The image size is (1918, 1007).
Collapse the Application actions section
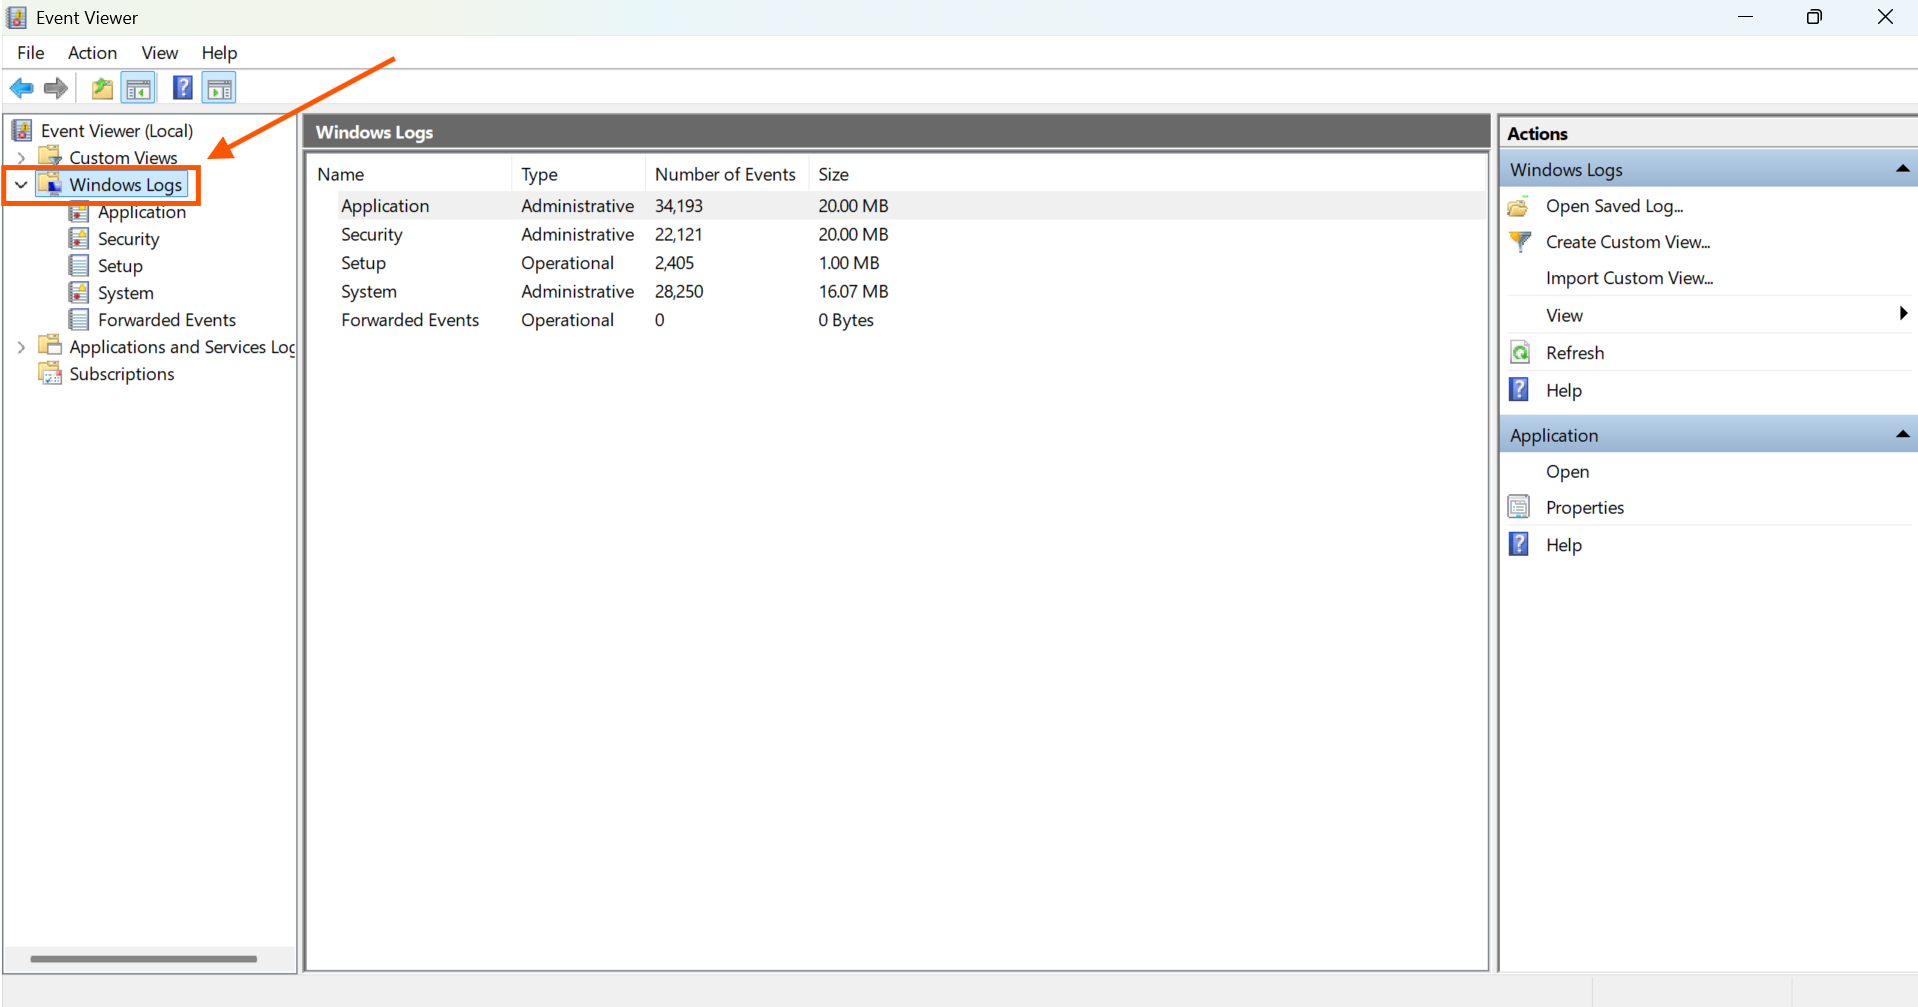(1902, 435)
